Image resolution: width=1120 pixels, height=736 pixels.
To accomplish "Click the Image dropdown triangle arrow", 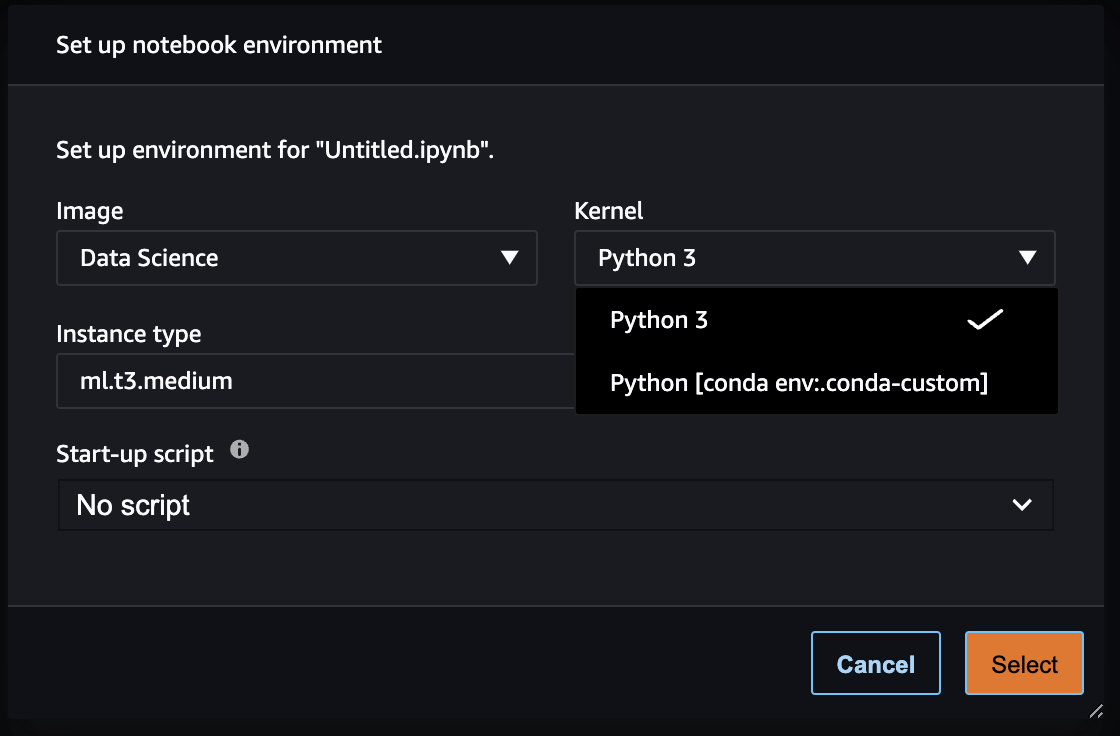I will point(509,258).
